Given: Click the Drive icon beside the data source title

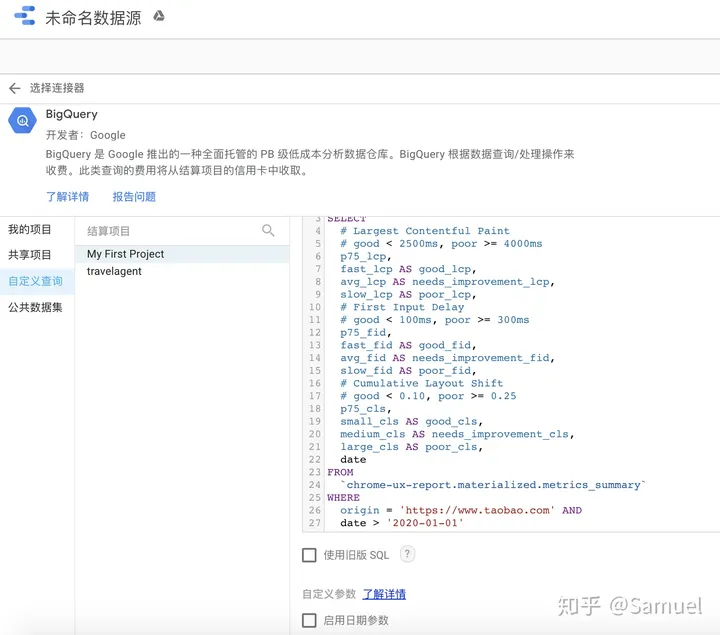Looking at the screenshot, I should [x=158, y=17].
